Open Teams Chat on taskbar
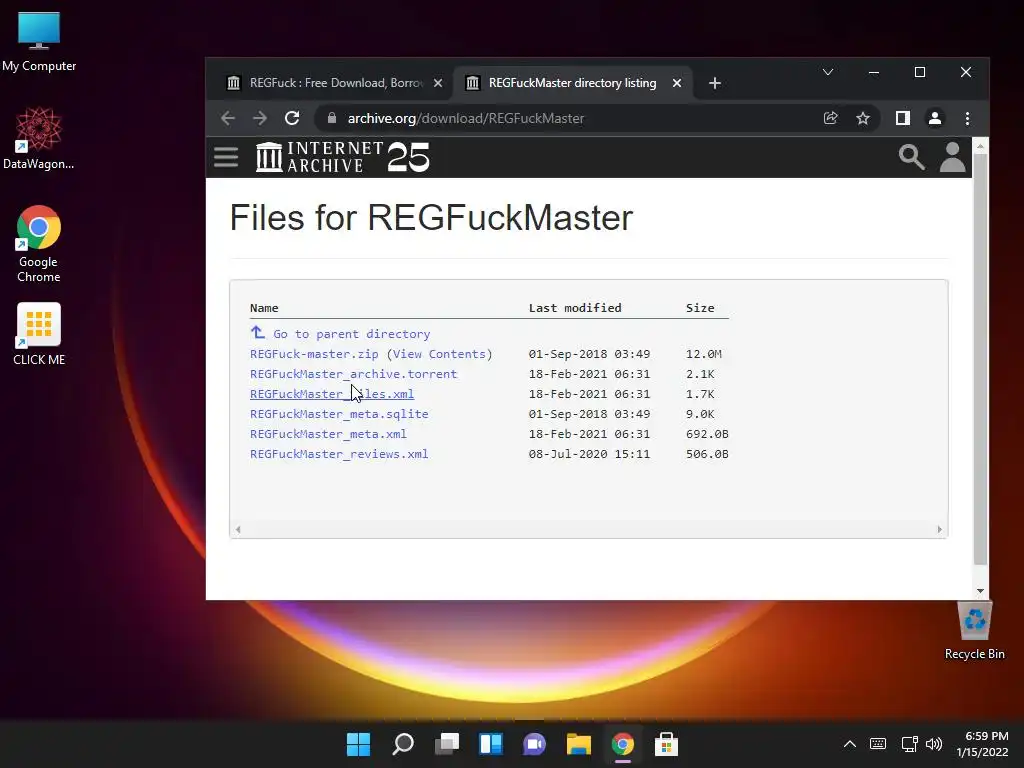 click(x=535, y=744)
